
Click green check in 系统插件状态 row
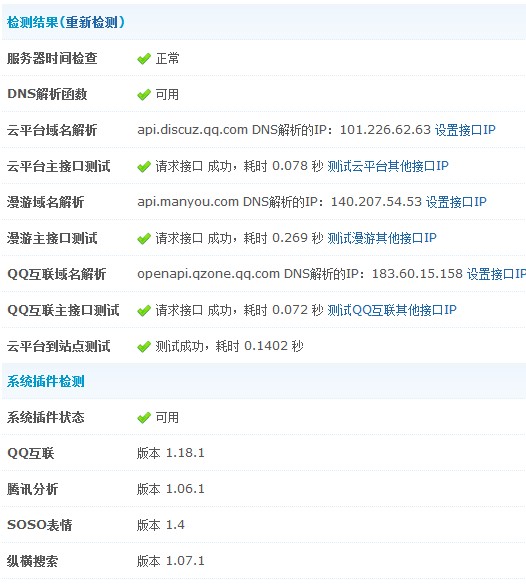[144, 418]
